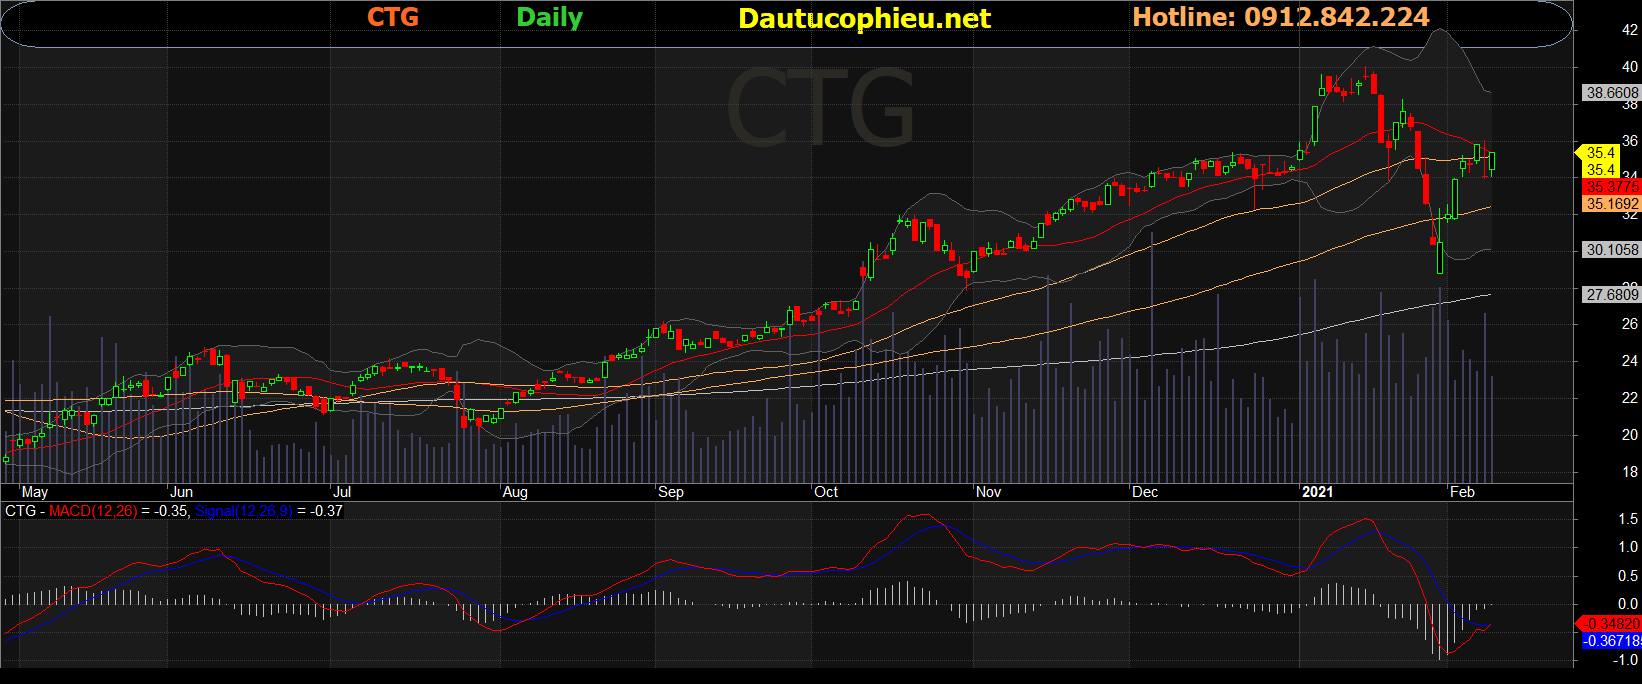The width and height of the screenshot is (1642, 684).
Task: Select the red -0.3482 MACD value label
Action: coord(1612,624)
